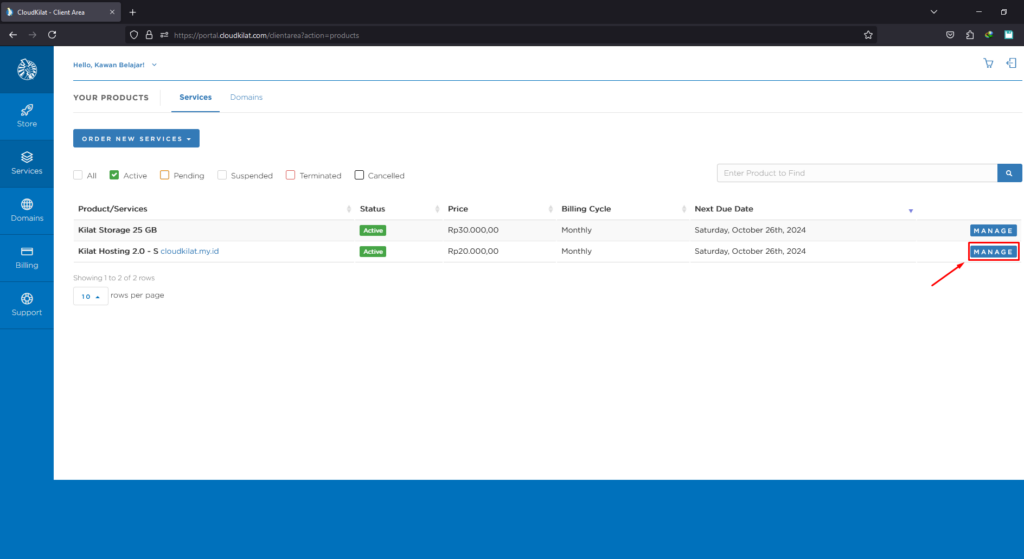The image size is (1024, 559).
Task: Switch to the Domains tab beside Services
Action: point(246,97)
